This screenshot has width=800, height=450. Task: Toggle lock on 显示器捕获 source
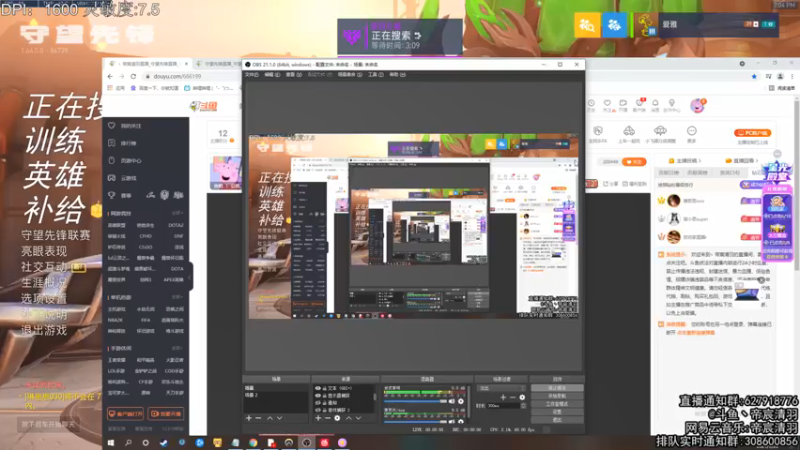(x=324, y=395)
